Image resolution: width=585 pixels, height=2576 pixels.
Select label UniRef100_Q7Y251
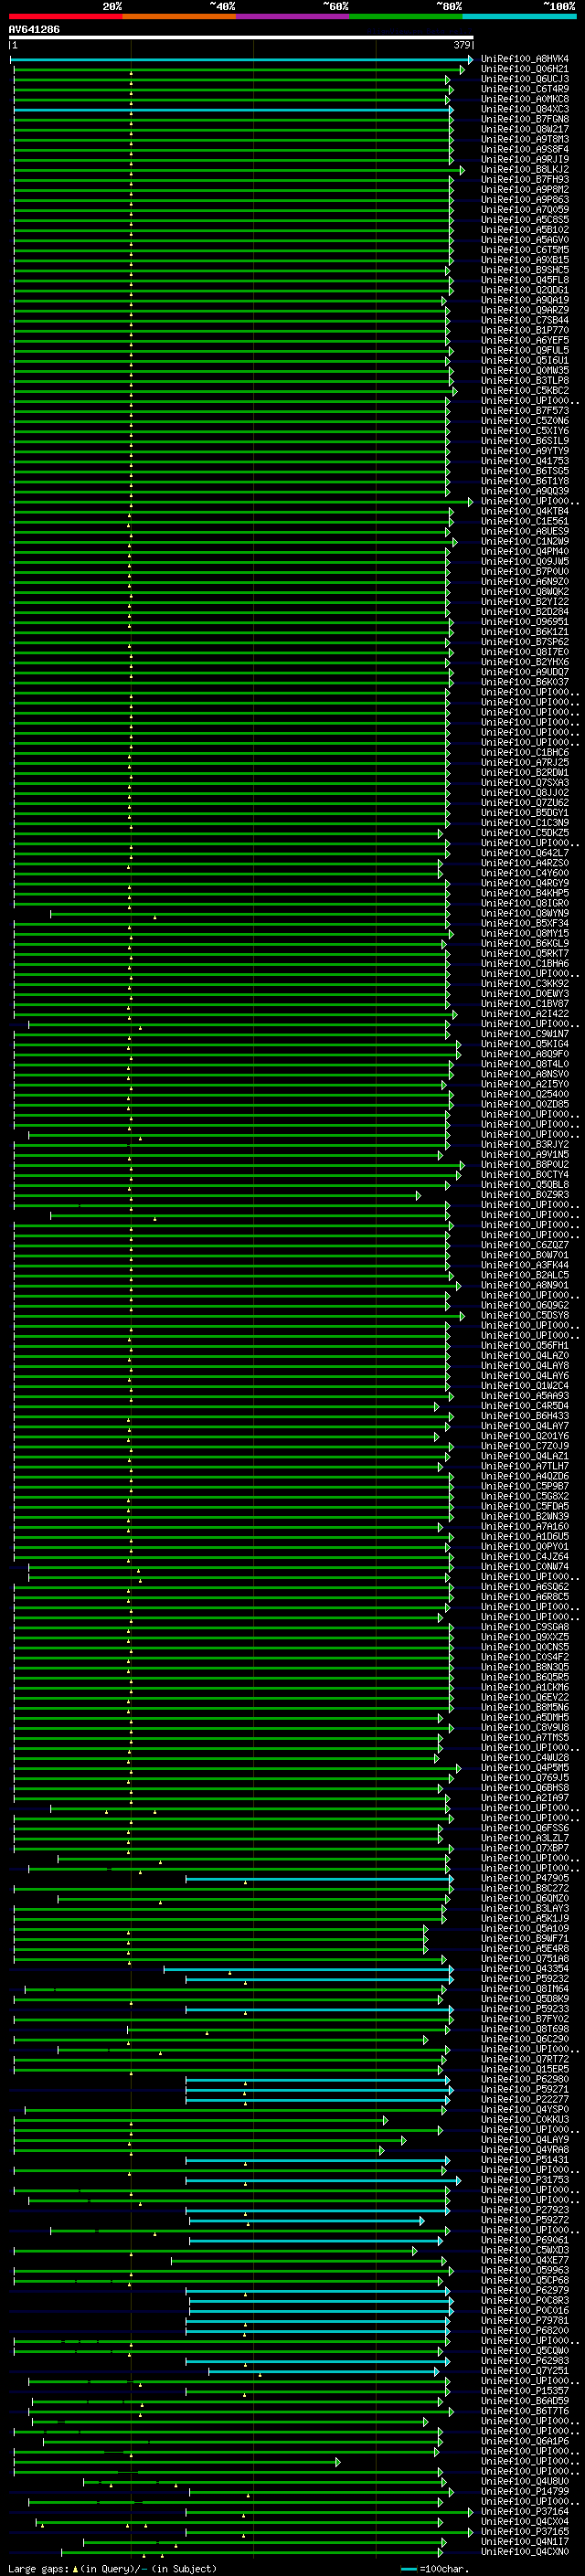pos(525,2370)
